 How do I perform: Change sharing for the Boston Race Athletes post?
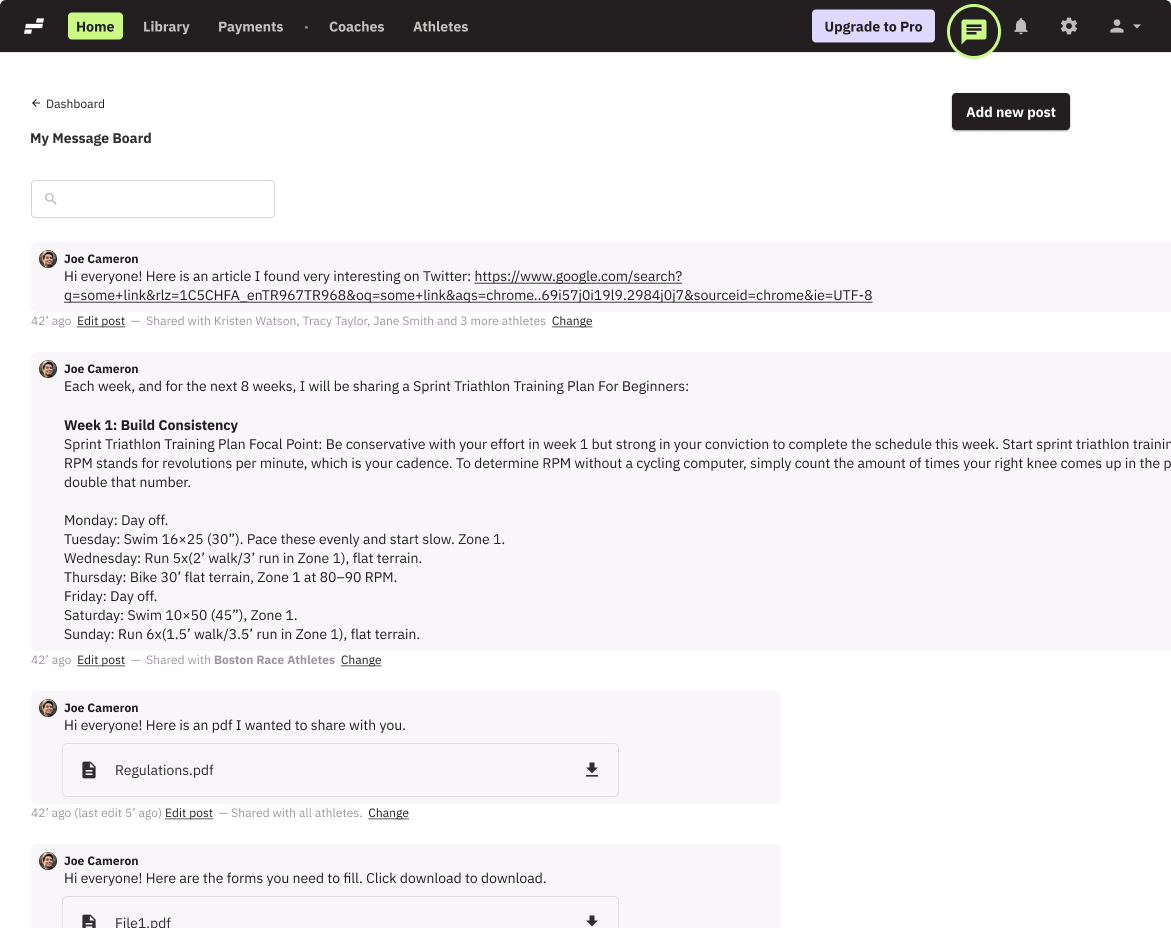tap(360, 660)
